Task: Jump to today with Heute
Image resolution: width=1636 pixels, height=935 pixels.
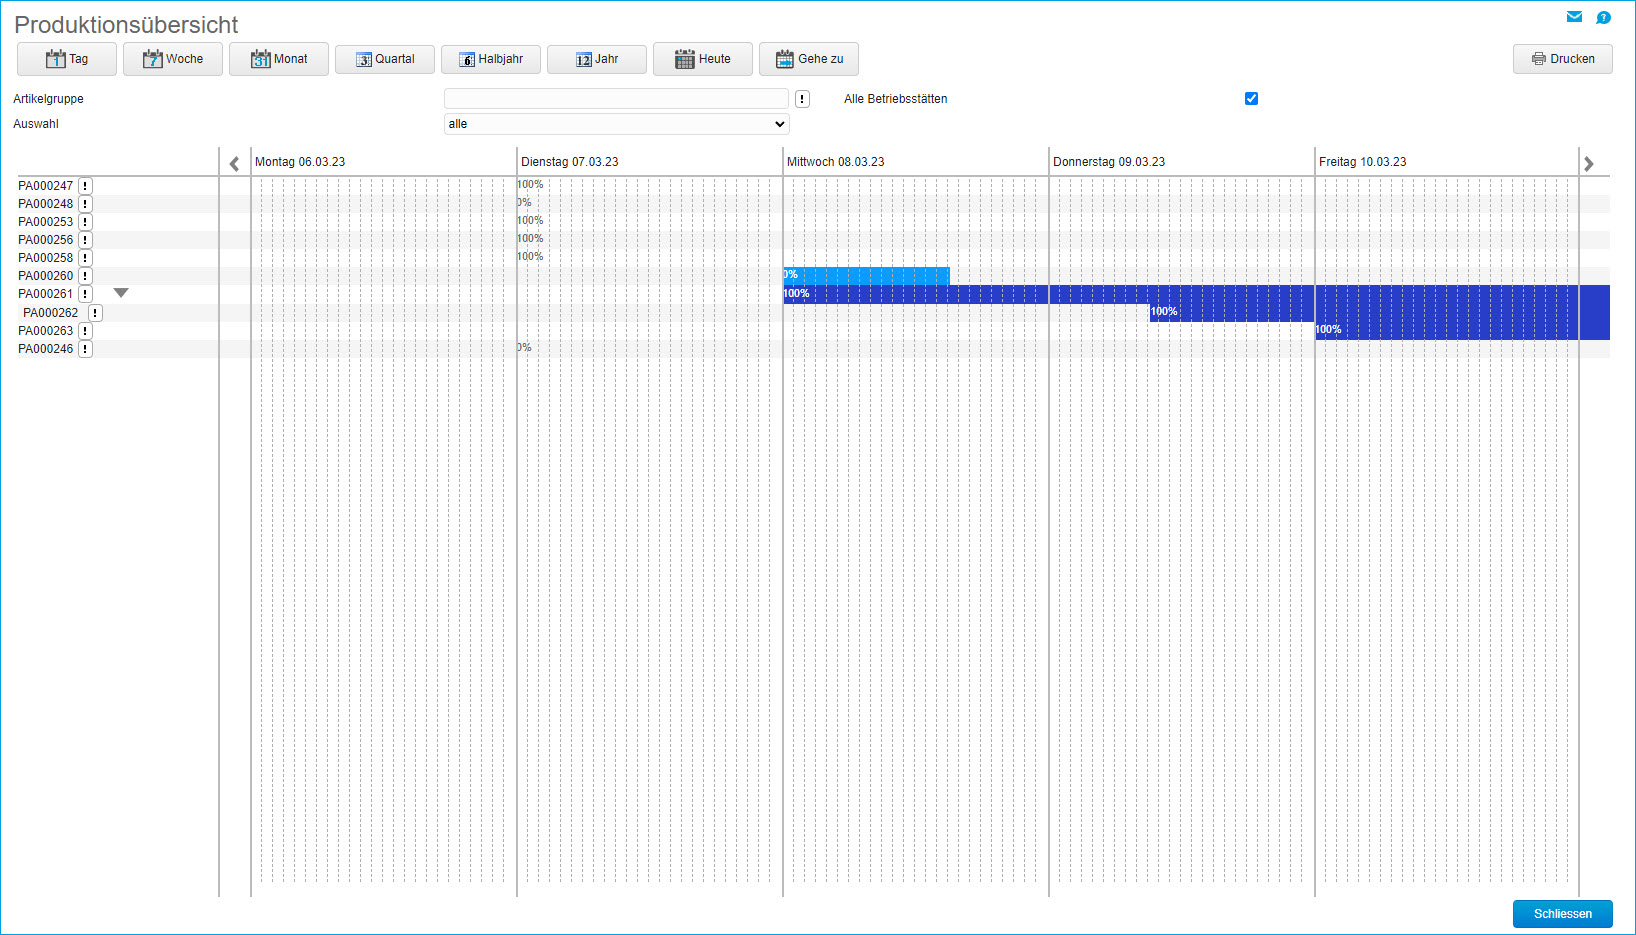Action: click(703, 59)
